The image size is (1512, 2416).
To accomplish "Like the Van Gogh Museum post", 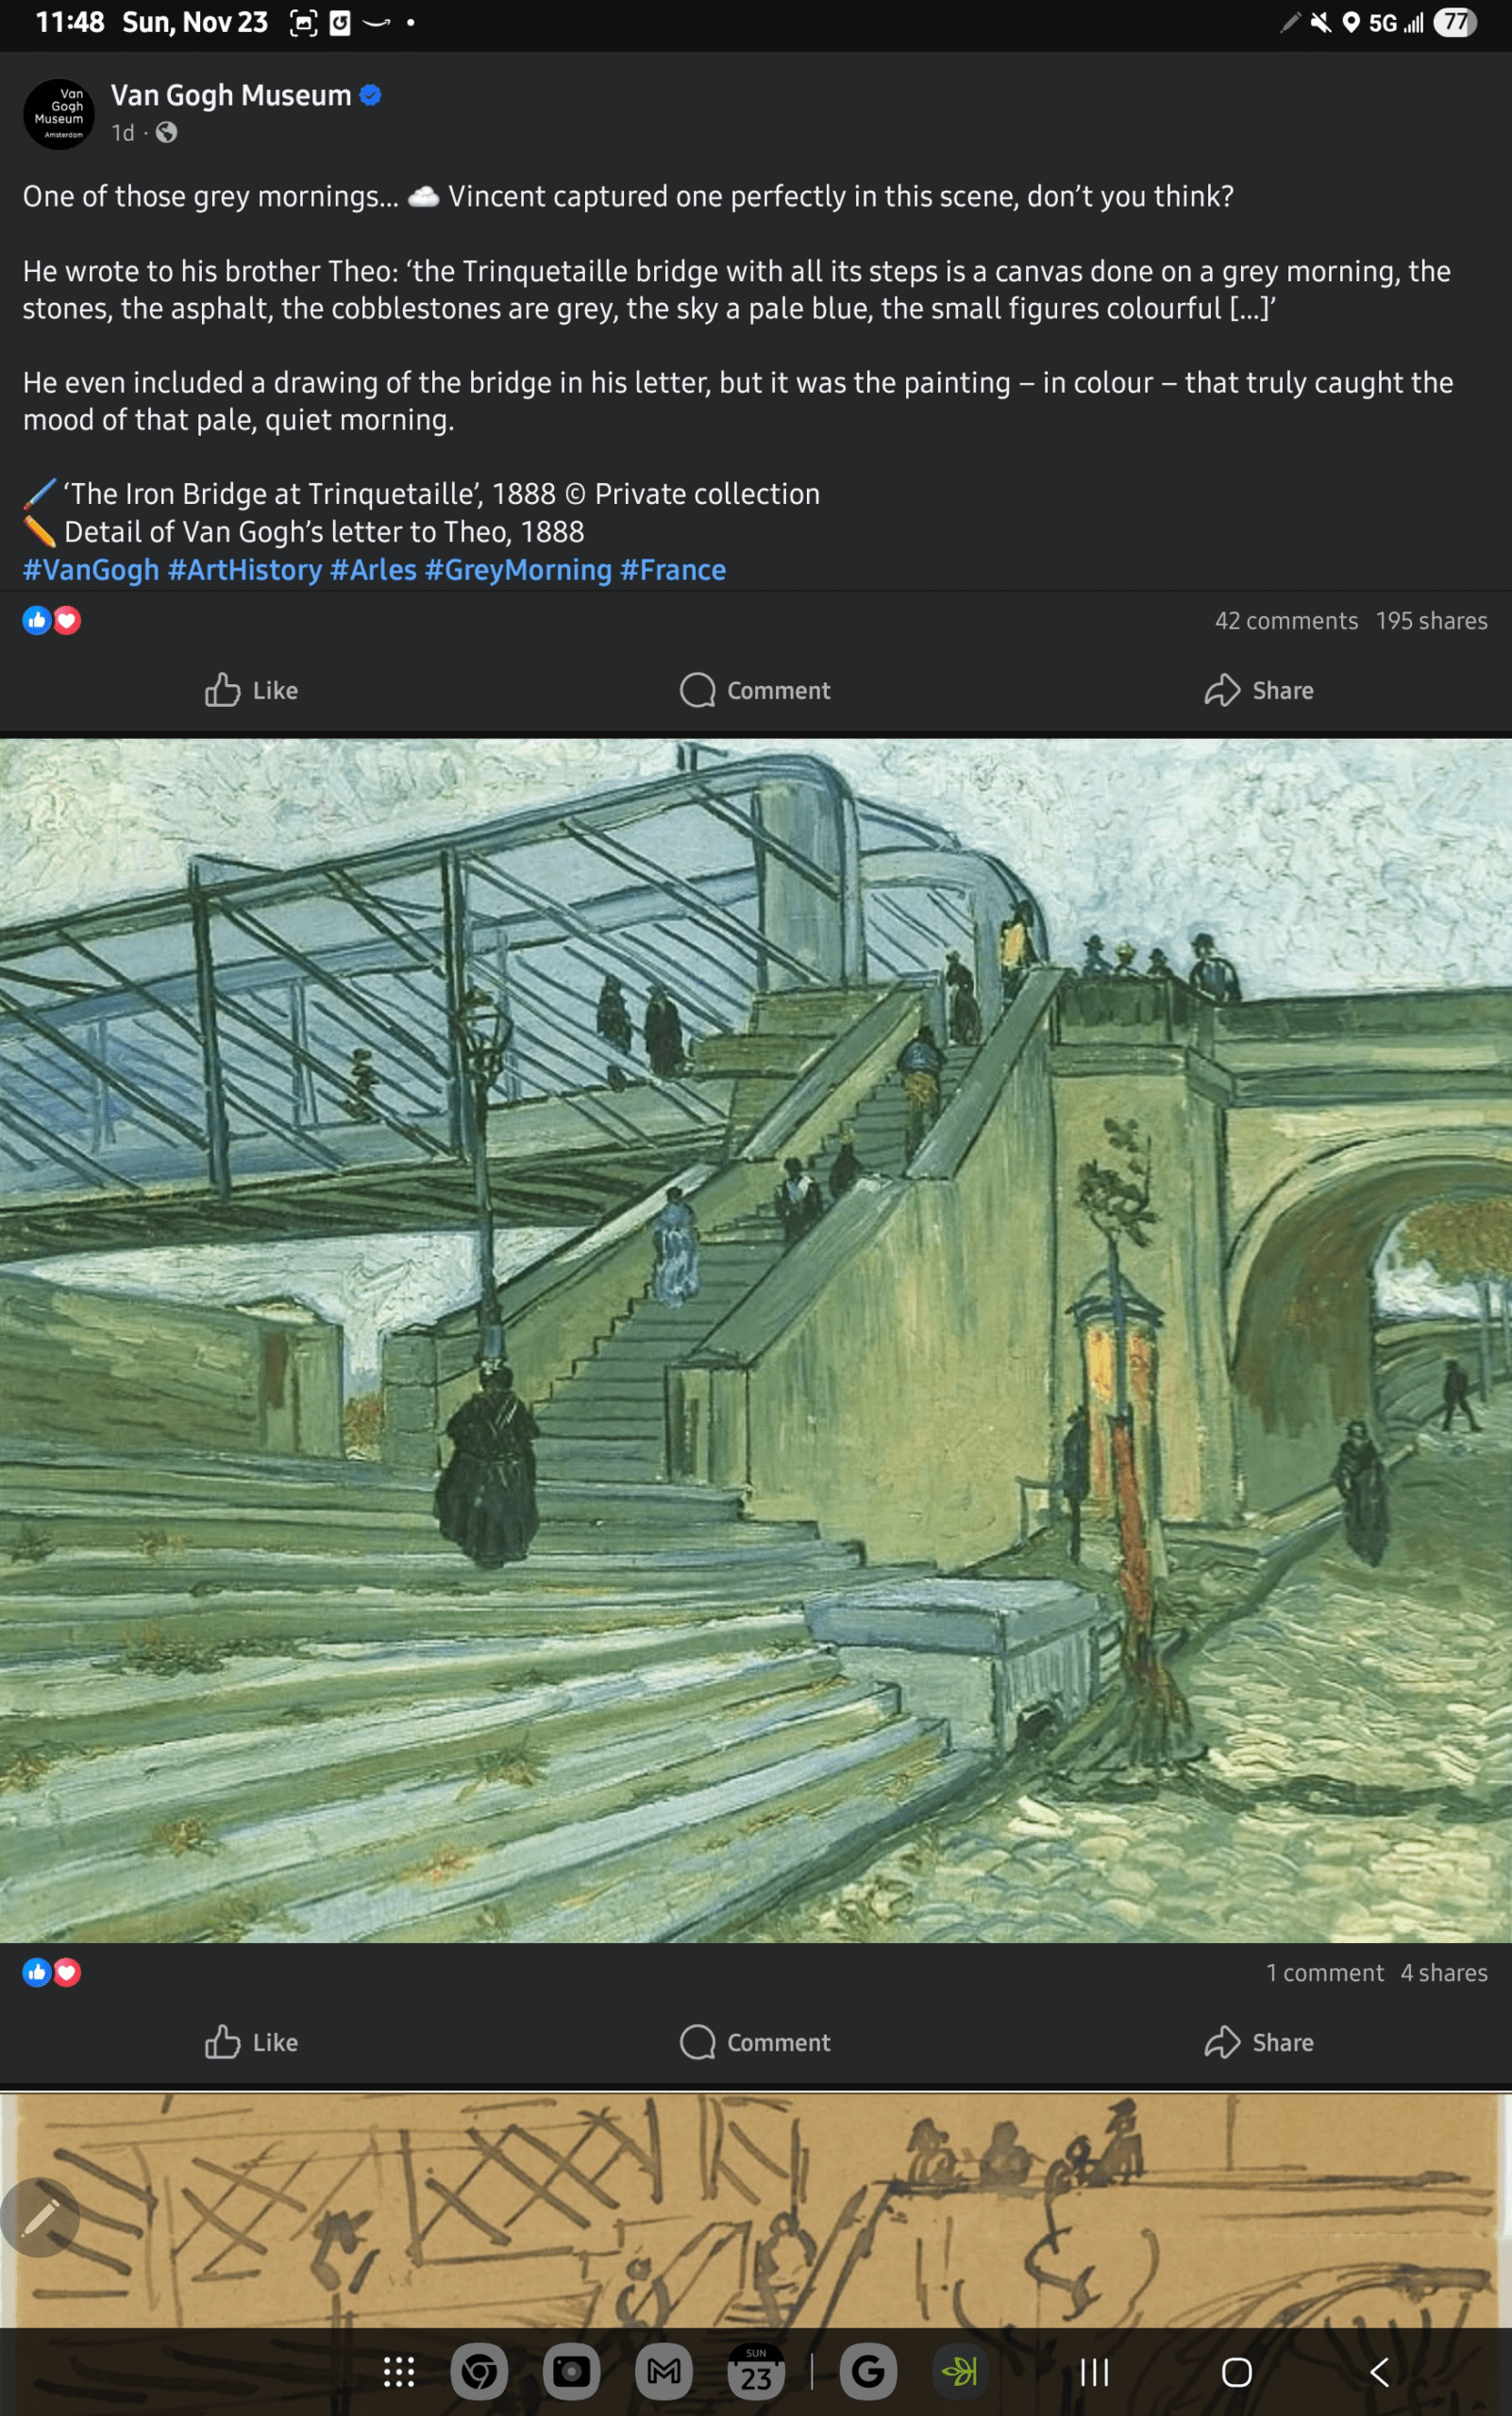I will click(251, 690).
